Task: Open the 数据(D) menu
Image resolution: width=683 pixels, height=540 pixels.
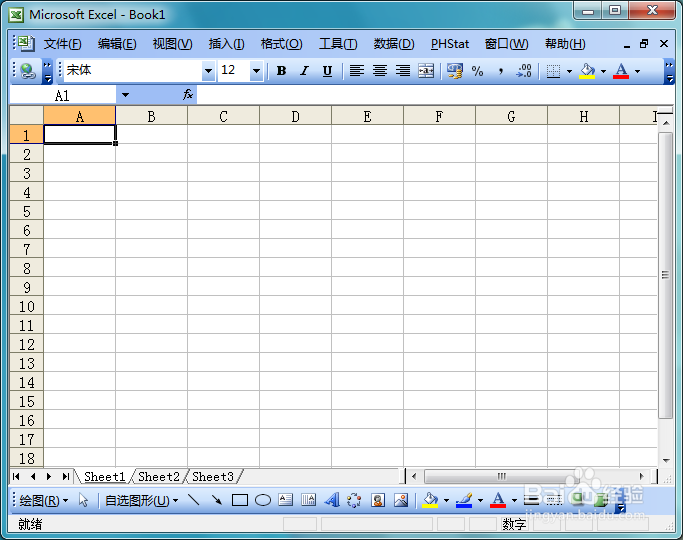Action: pos(394,44)
